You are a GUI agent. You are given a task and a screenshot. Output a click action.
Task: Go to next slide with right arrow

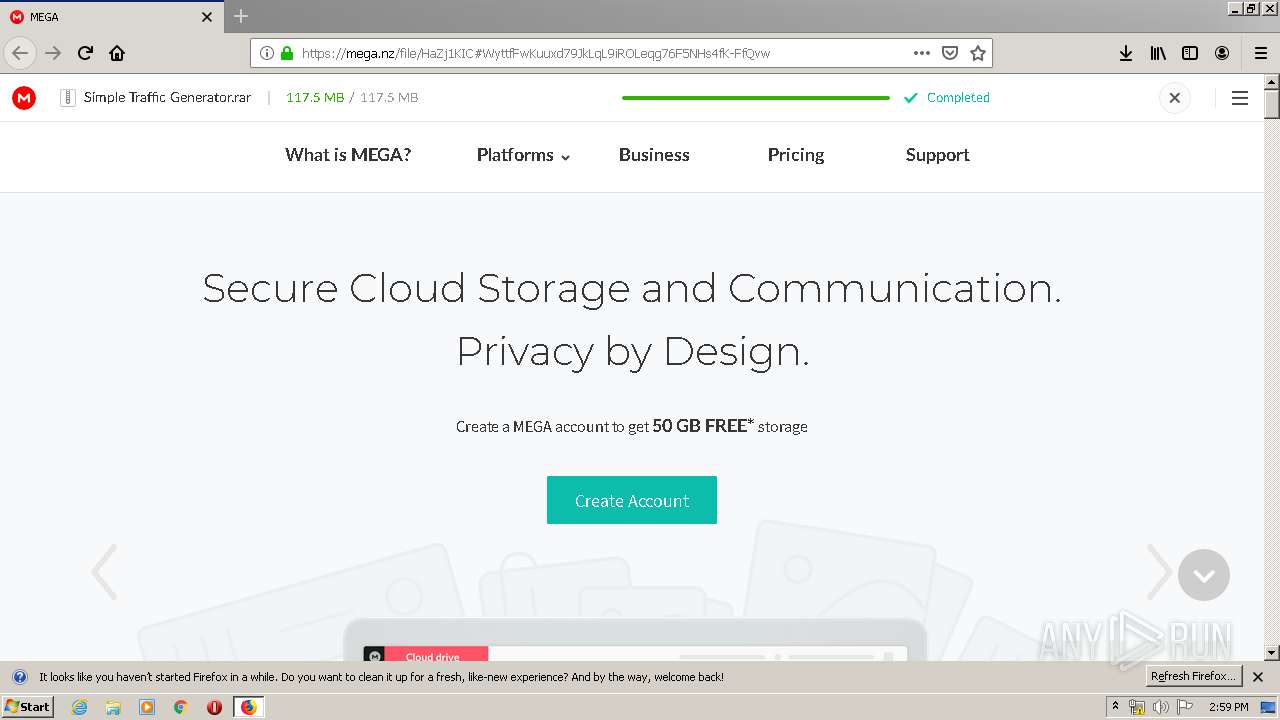1159,572
